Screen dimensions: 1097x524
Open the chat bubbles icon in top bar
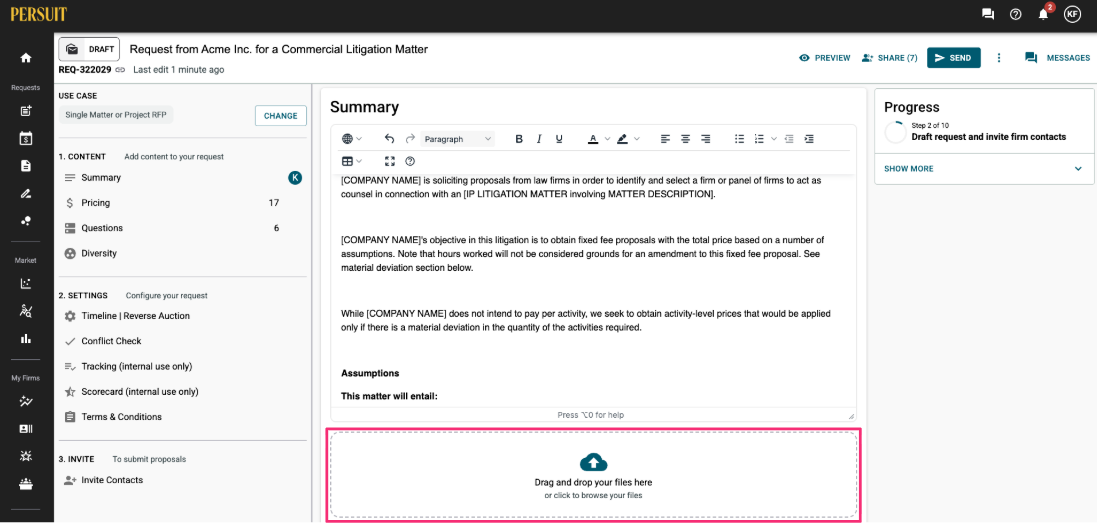pyautogui.click(x=988, y=14)
